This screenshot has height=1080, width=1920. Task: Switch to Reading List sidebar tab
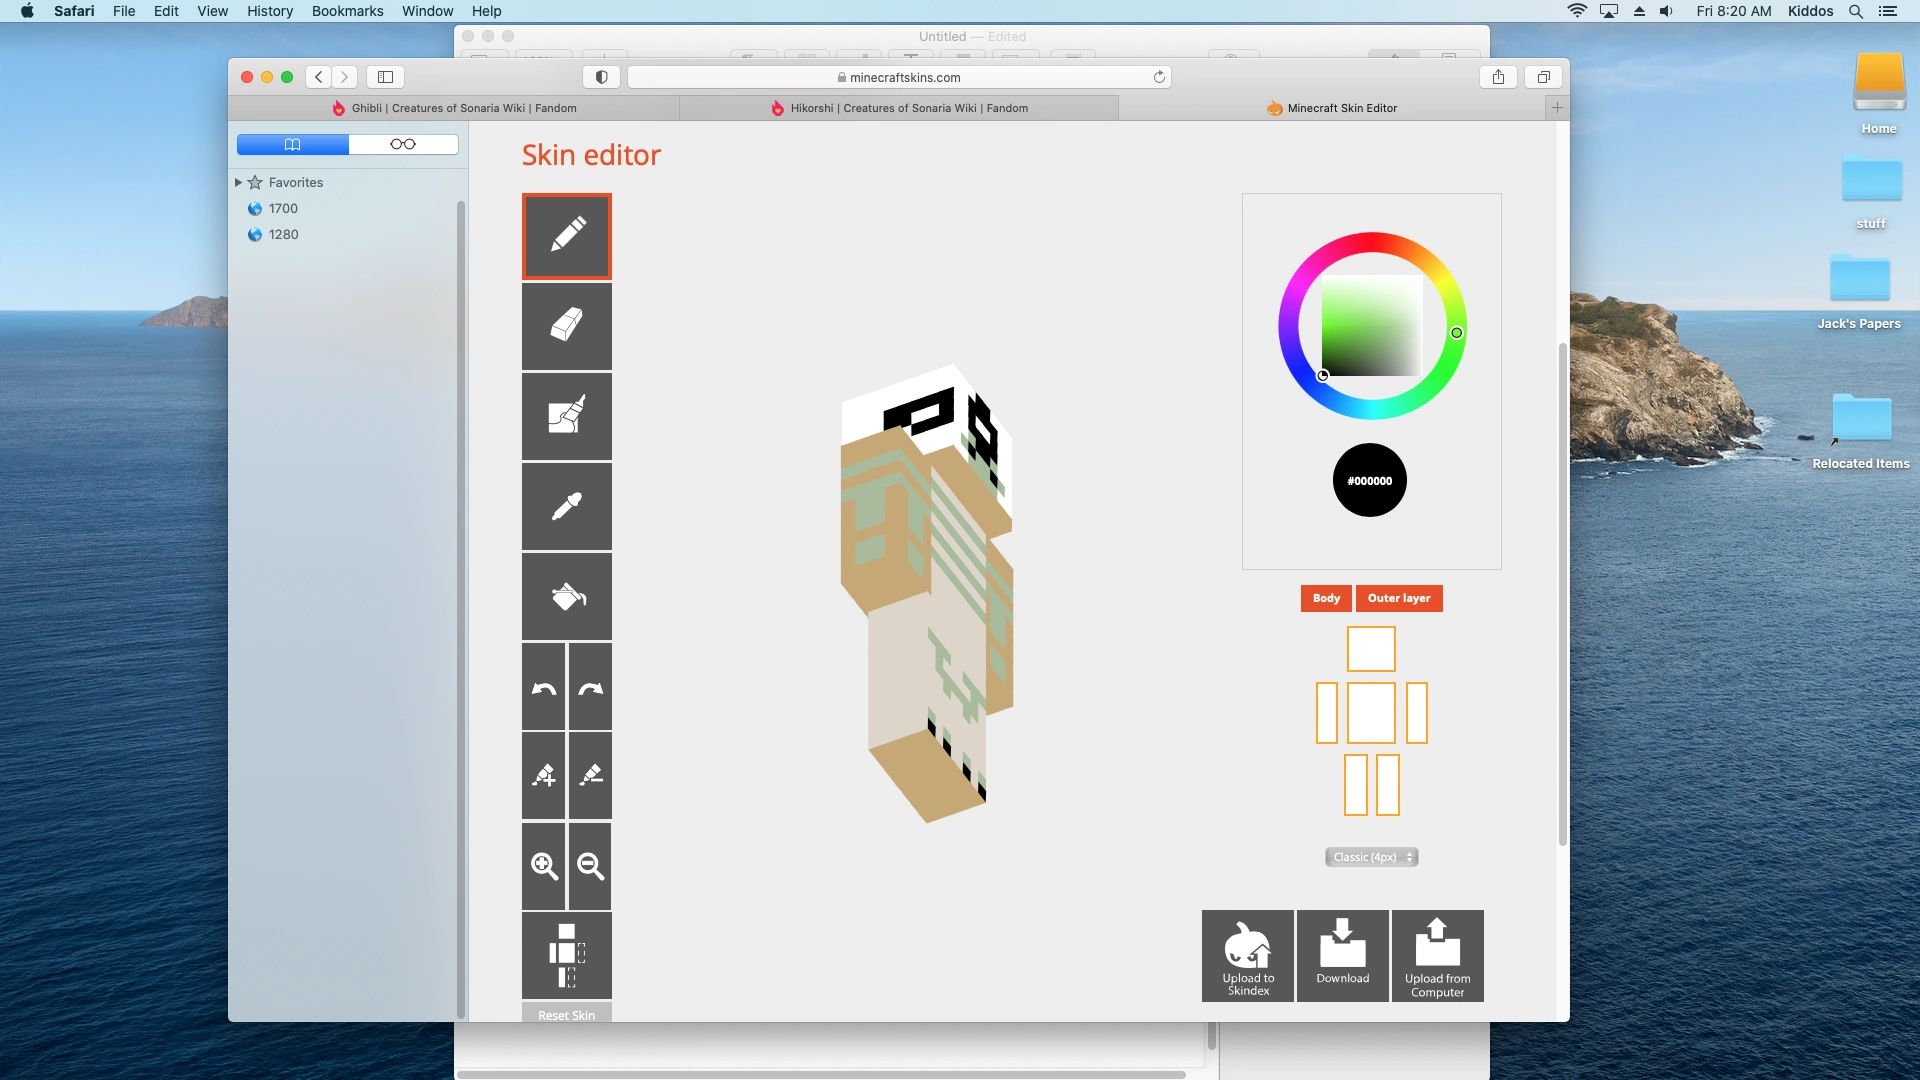(x=403, y=144)
